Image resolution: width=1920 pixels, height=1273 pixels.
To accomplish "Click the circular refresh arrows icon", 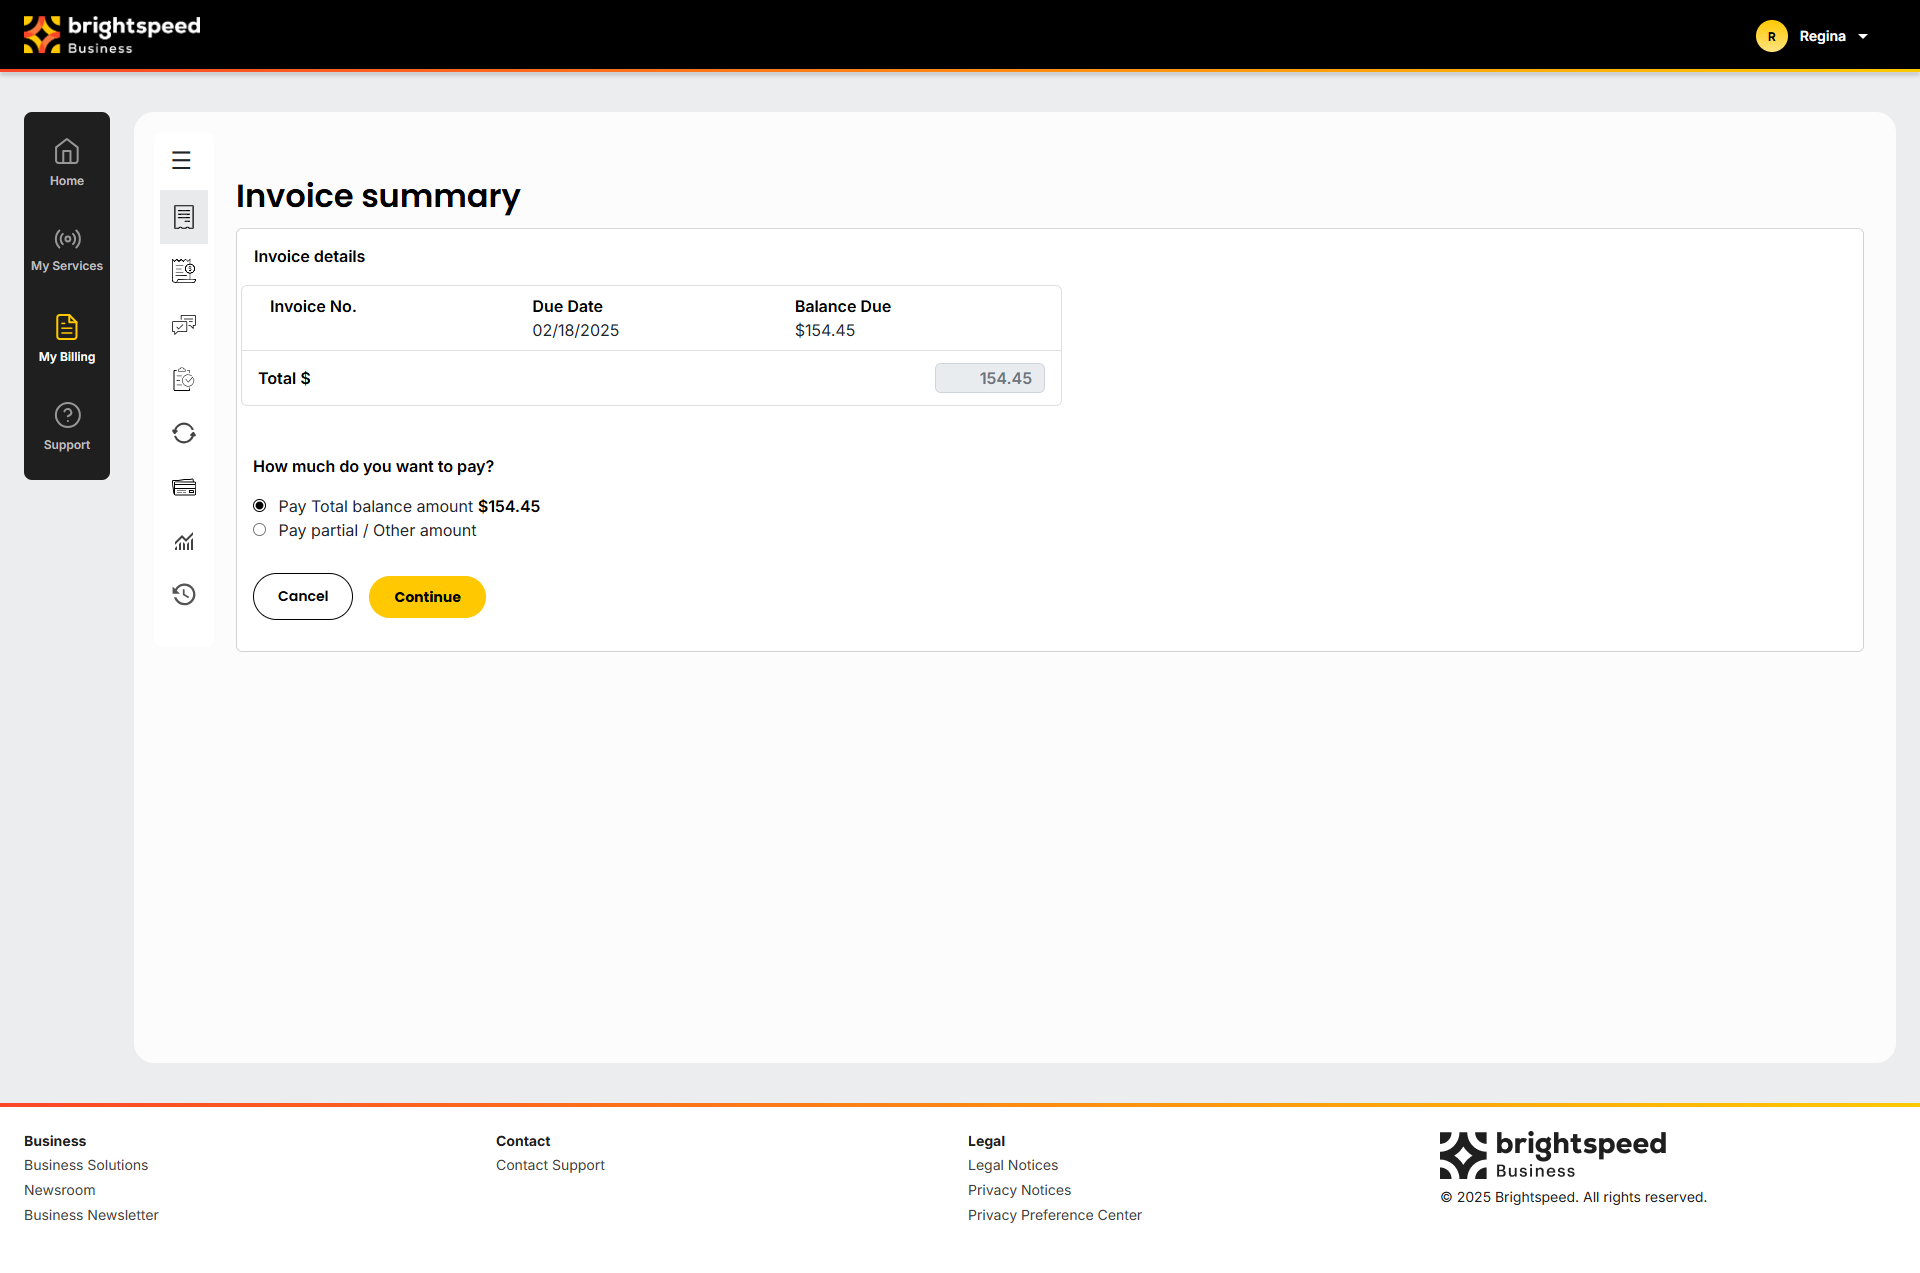I will tap(184, 433).
